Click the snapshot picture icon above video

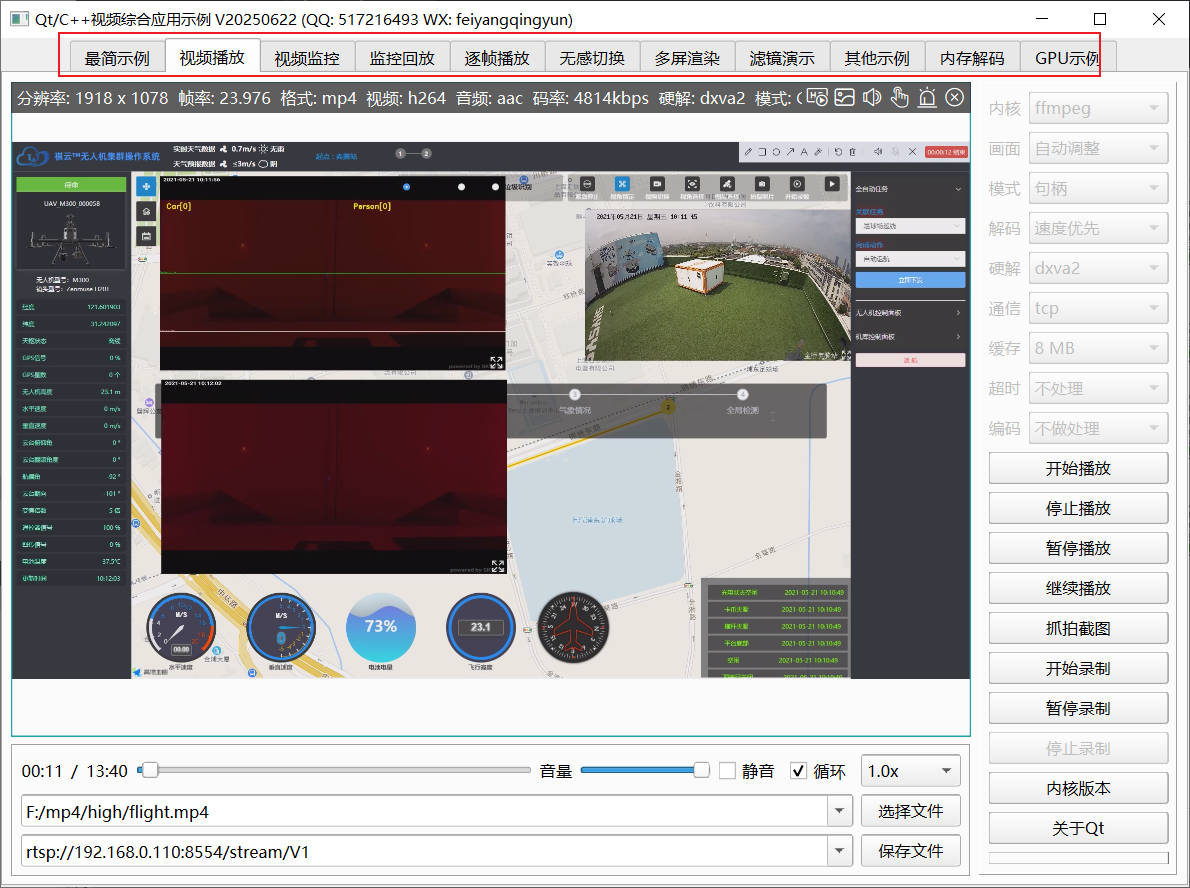845,97
